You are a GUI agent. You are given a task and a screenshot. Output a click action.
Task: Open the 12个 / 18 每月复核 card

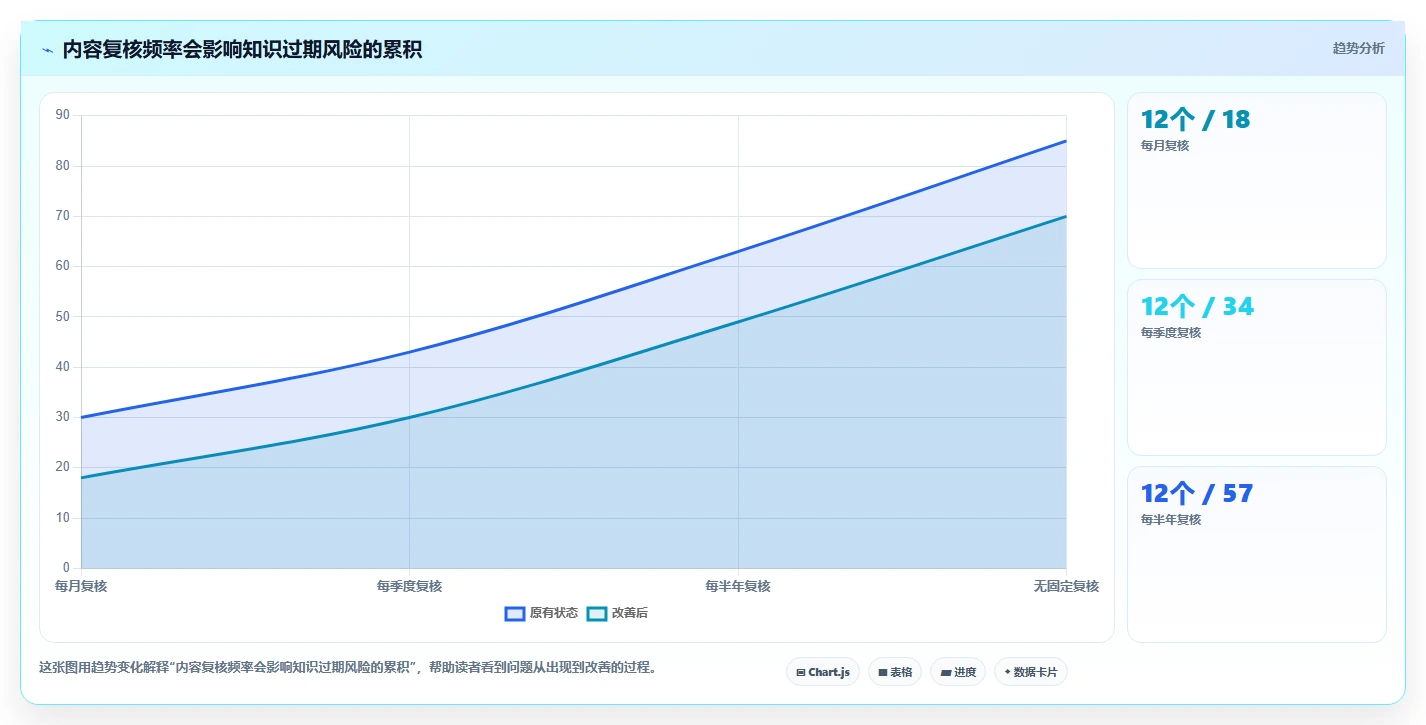tap(1256, 181)
